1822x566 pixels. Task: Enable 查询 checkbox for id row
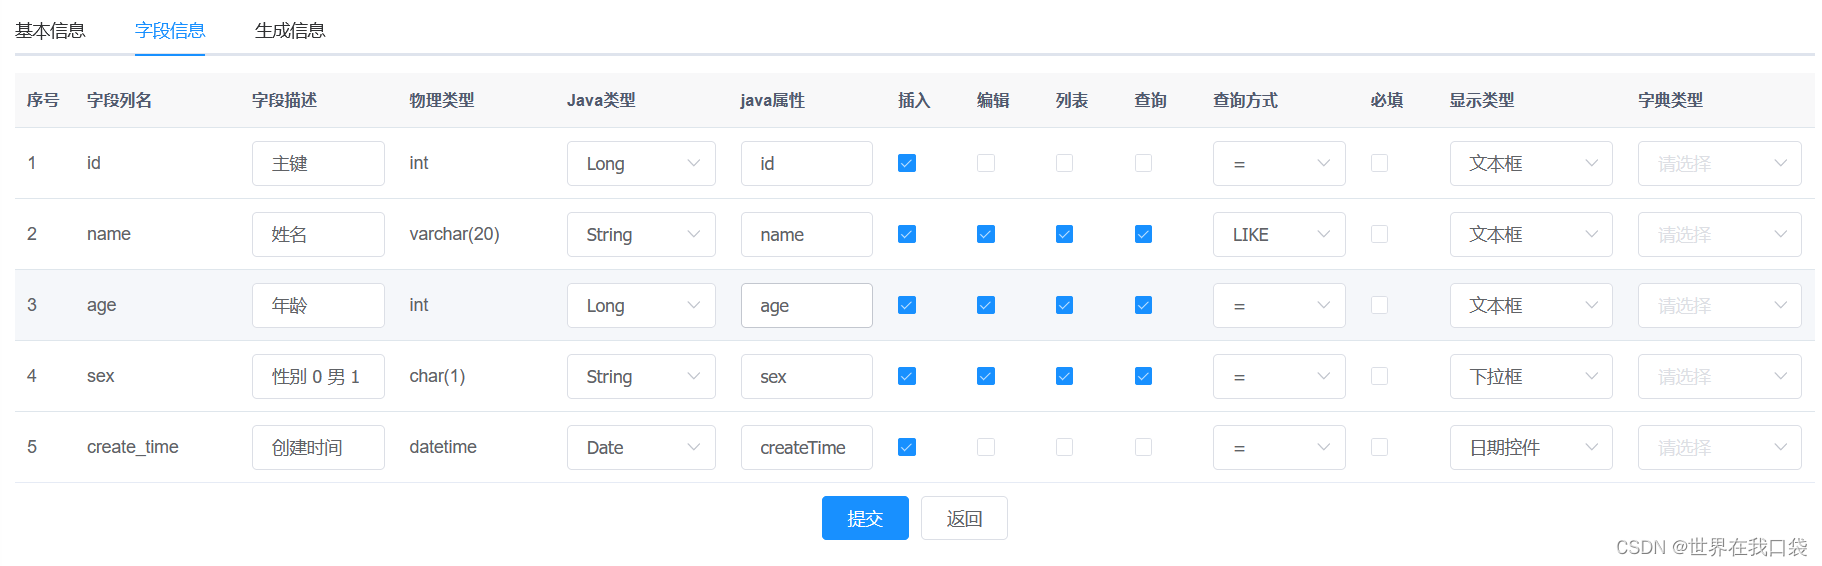[x=1144, y=163]
